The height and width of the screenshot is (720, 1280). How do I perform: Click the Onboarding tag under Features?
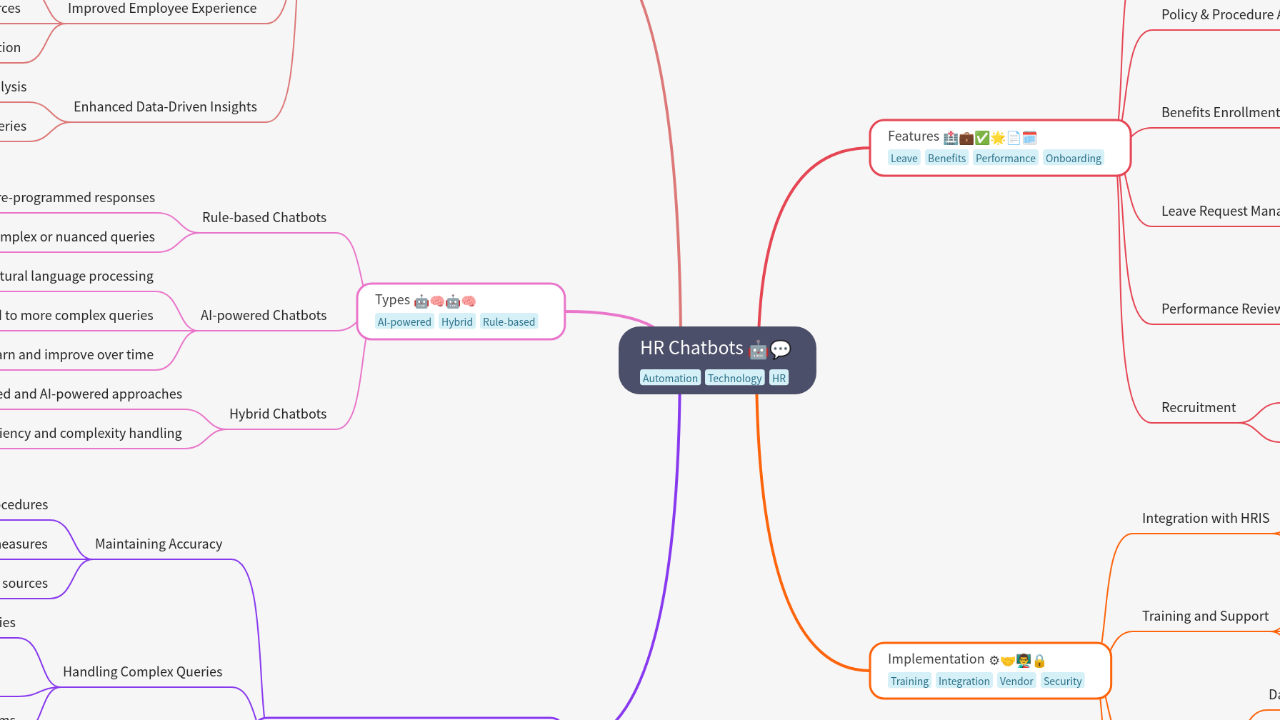coord(1073,158)
